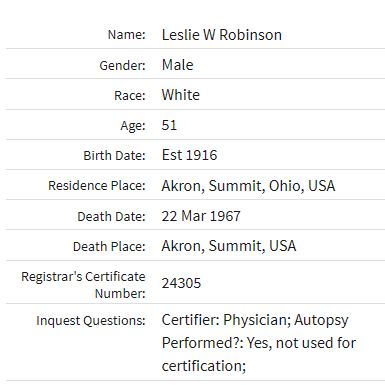Select the Residence Place label

point(97,186)
